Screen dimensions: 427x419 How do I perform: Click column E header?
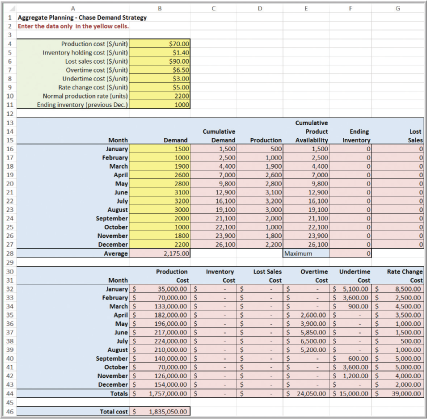(306, 8)
